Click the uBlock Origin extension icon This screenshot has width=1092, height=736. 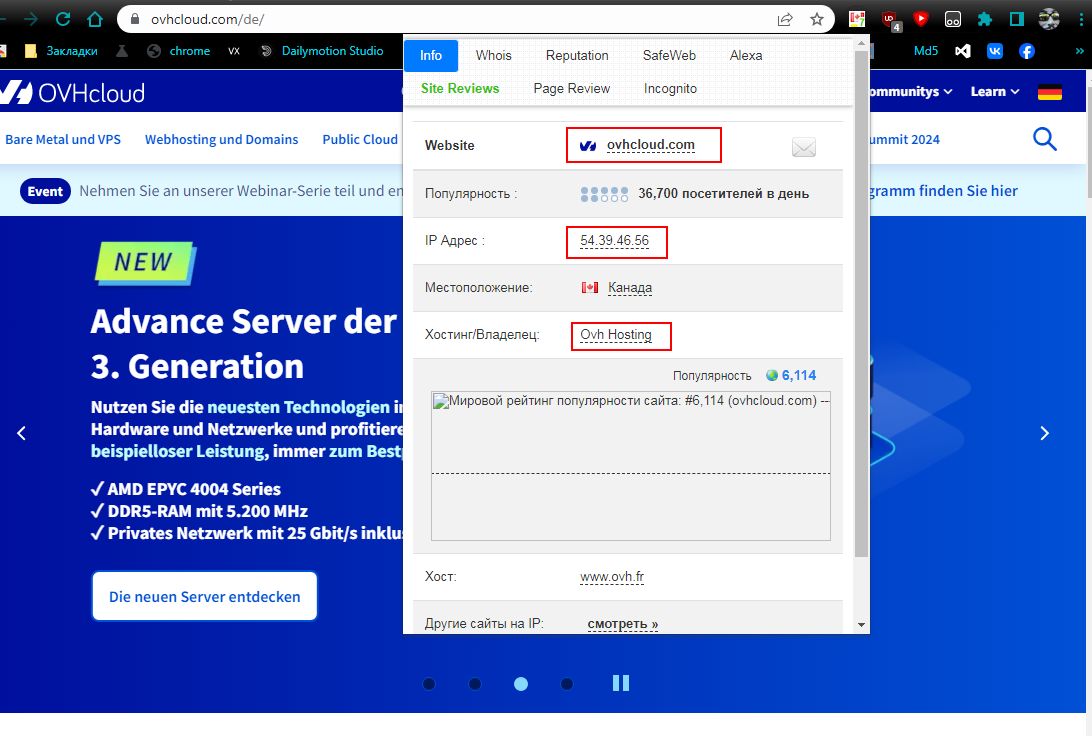pos(889,19)
